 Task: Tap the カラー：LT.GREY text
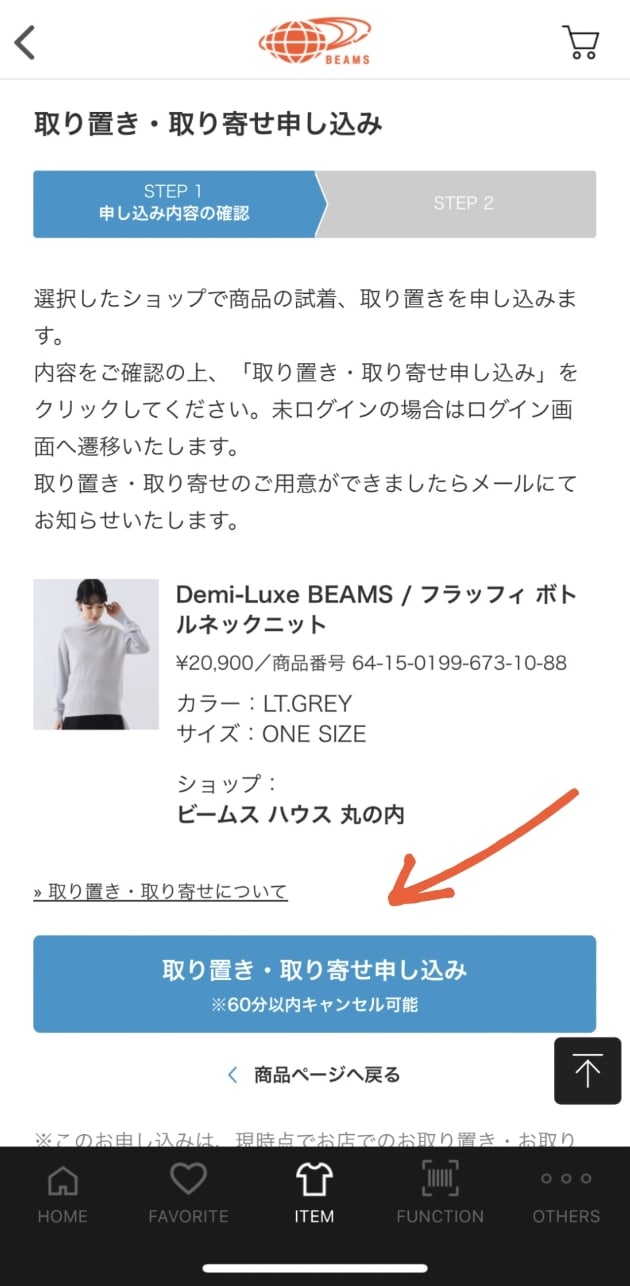coord(264,703)
